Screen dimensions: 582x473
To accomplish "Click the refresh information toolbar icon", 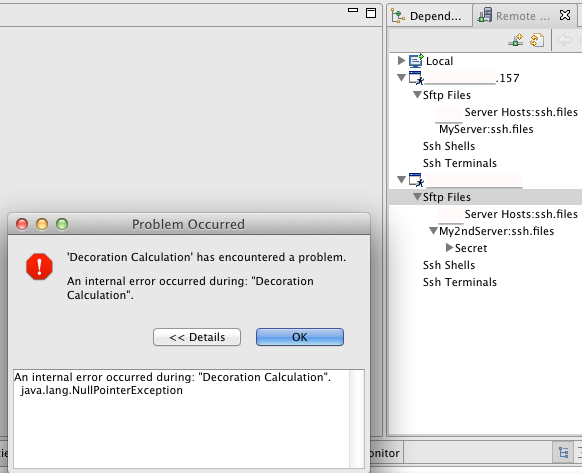I will [x=537, y=40].
